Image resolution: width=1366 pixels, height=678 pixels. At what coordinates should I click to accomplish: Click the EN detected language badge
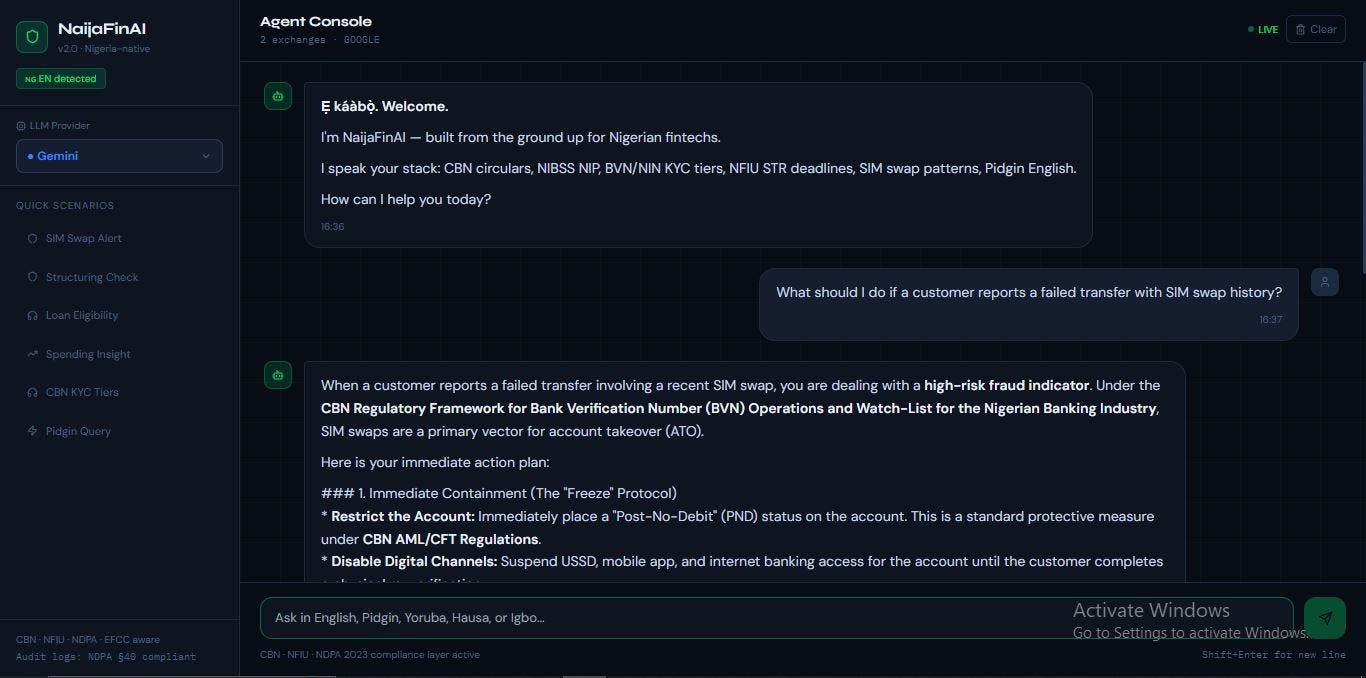click(61, 78)
